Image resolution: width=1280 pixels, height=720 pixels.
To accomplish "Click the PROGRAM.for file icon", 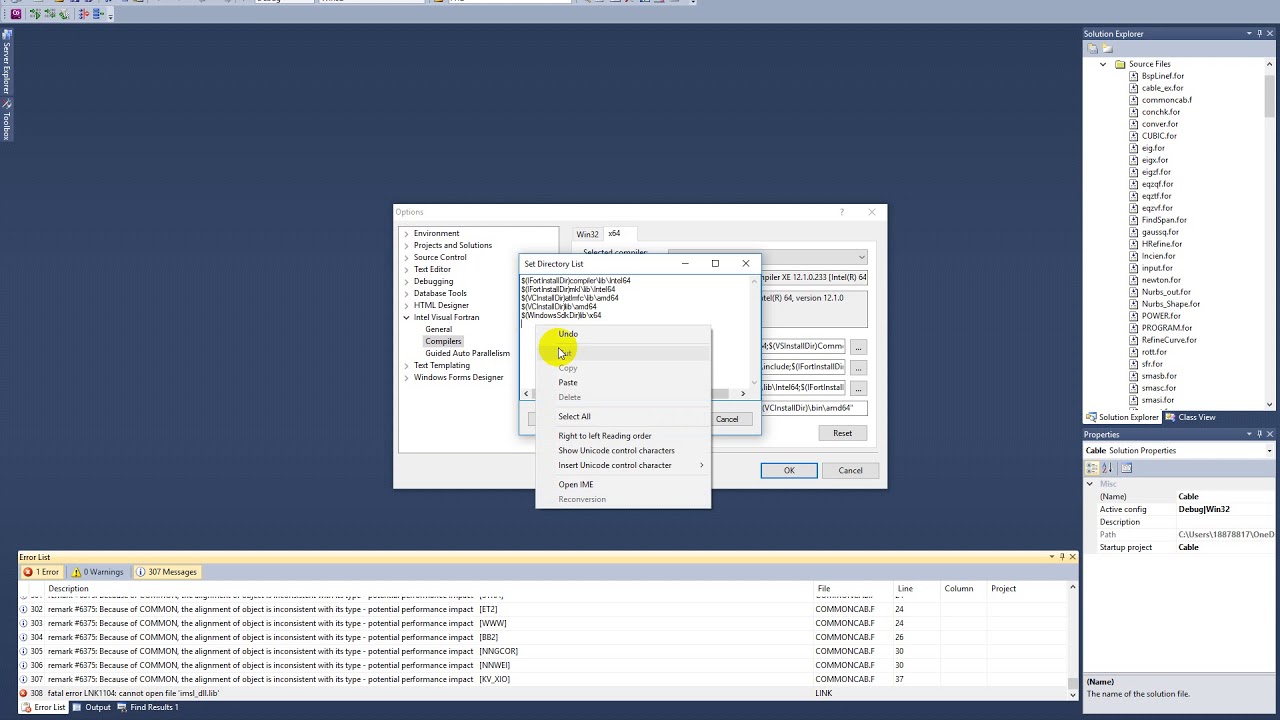I will 1133,328.
